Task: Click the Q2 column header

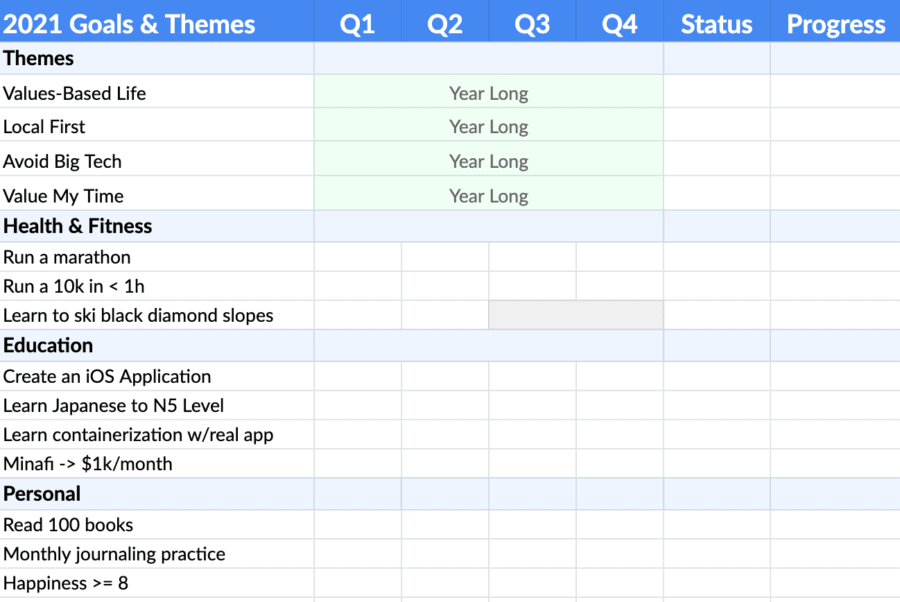Action: (445, 21)
